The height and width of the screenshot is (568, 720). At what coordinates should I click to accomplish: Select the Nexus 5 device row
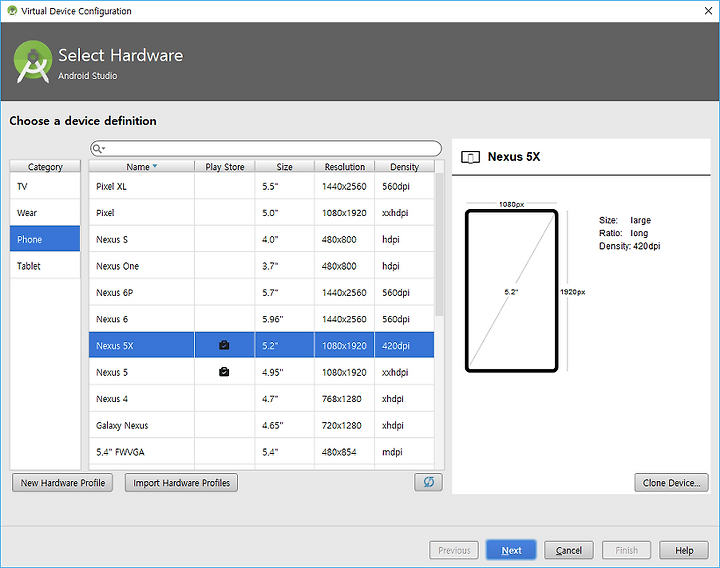[261, 372]
